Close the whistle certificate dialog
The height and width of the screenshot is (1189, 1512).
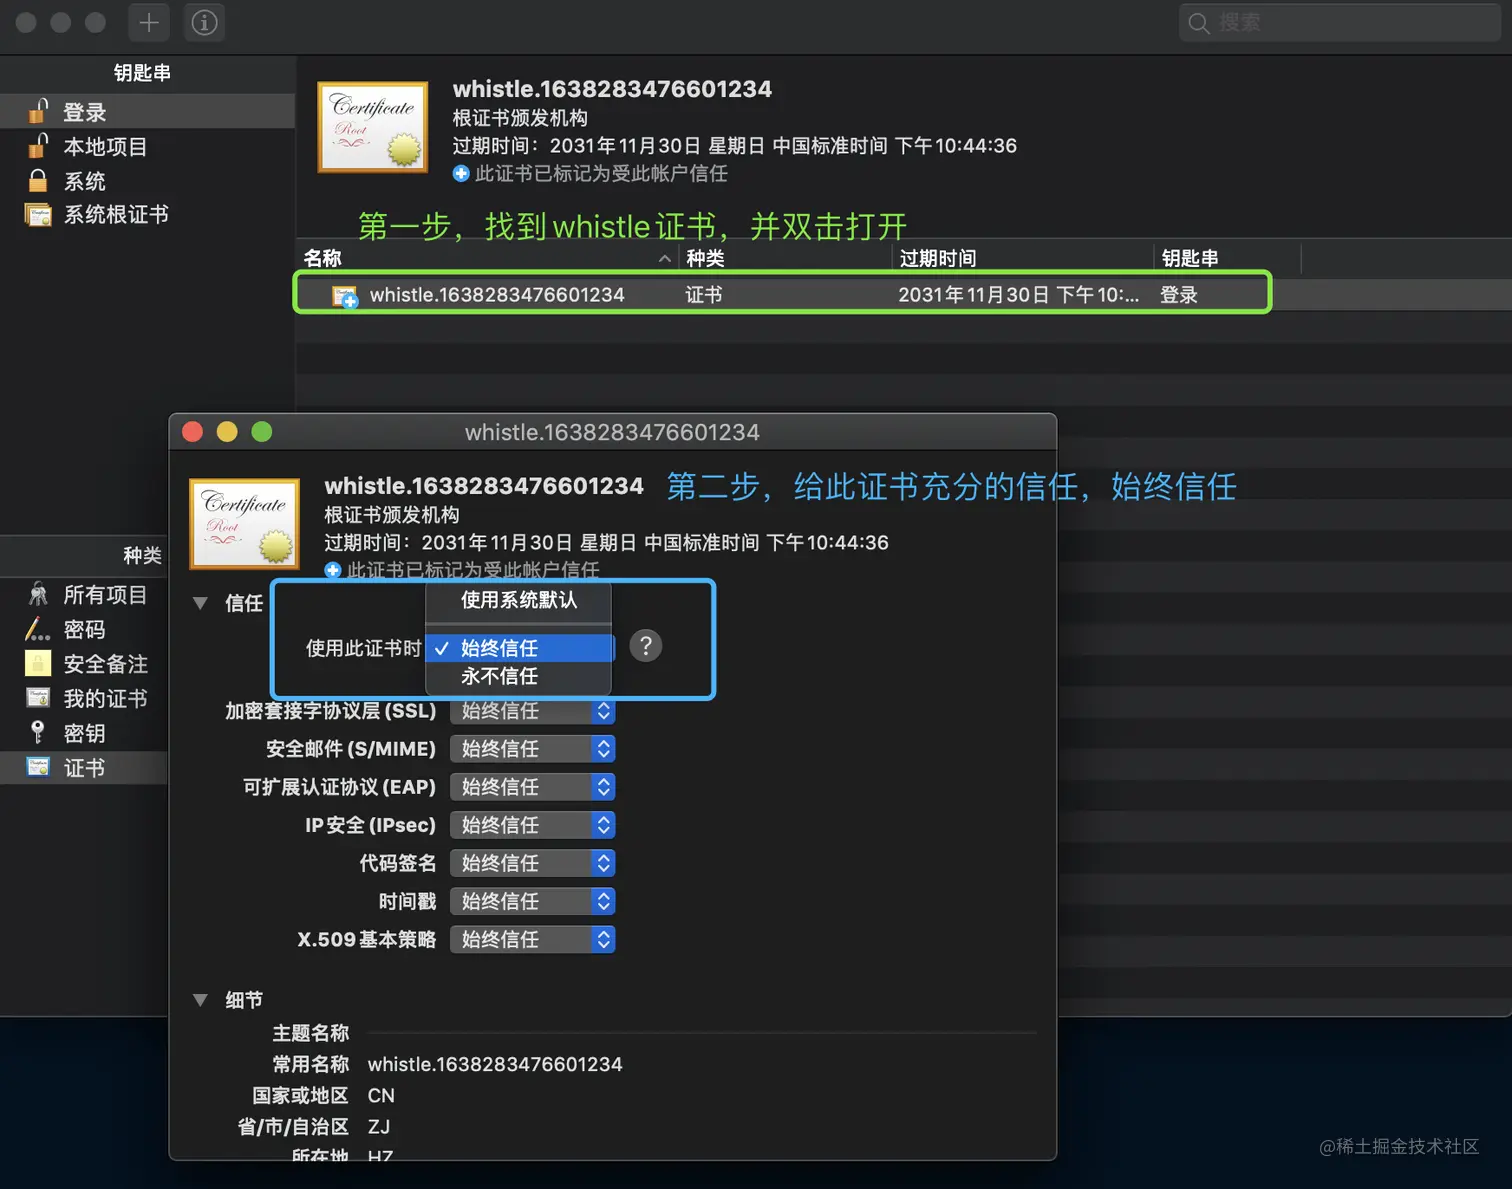point(193,431)
